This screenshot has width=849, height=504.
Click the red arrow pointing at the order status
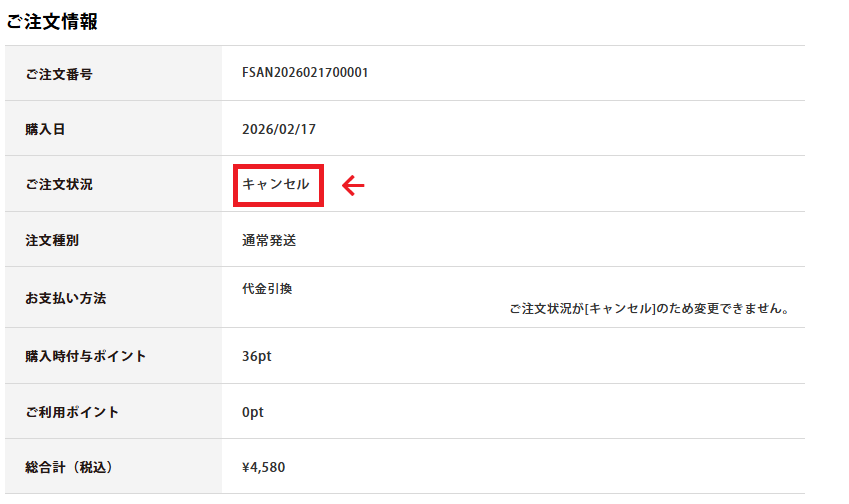(x=354, y=185)
